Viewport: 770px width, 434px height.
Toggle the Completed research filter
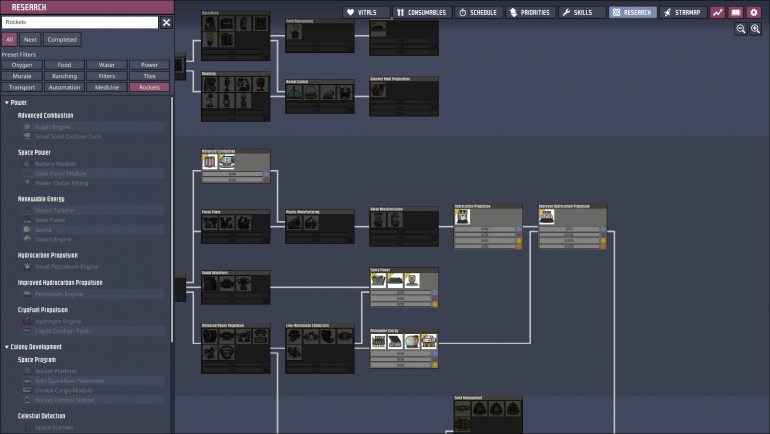[x=62, y=39]
